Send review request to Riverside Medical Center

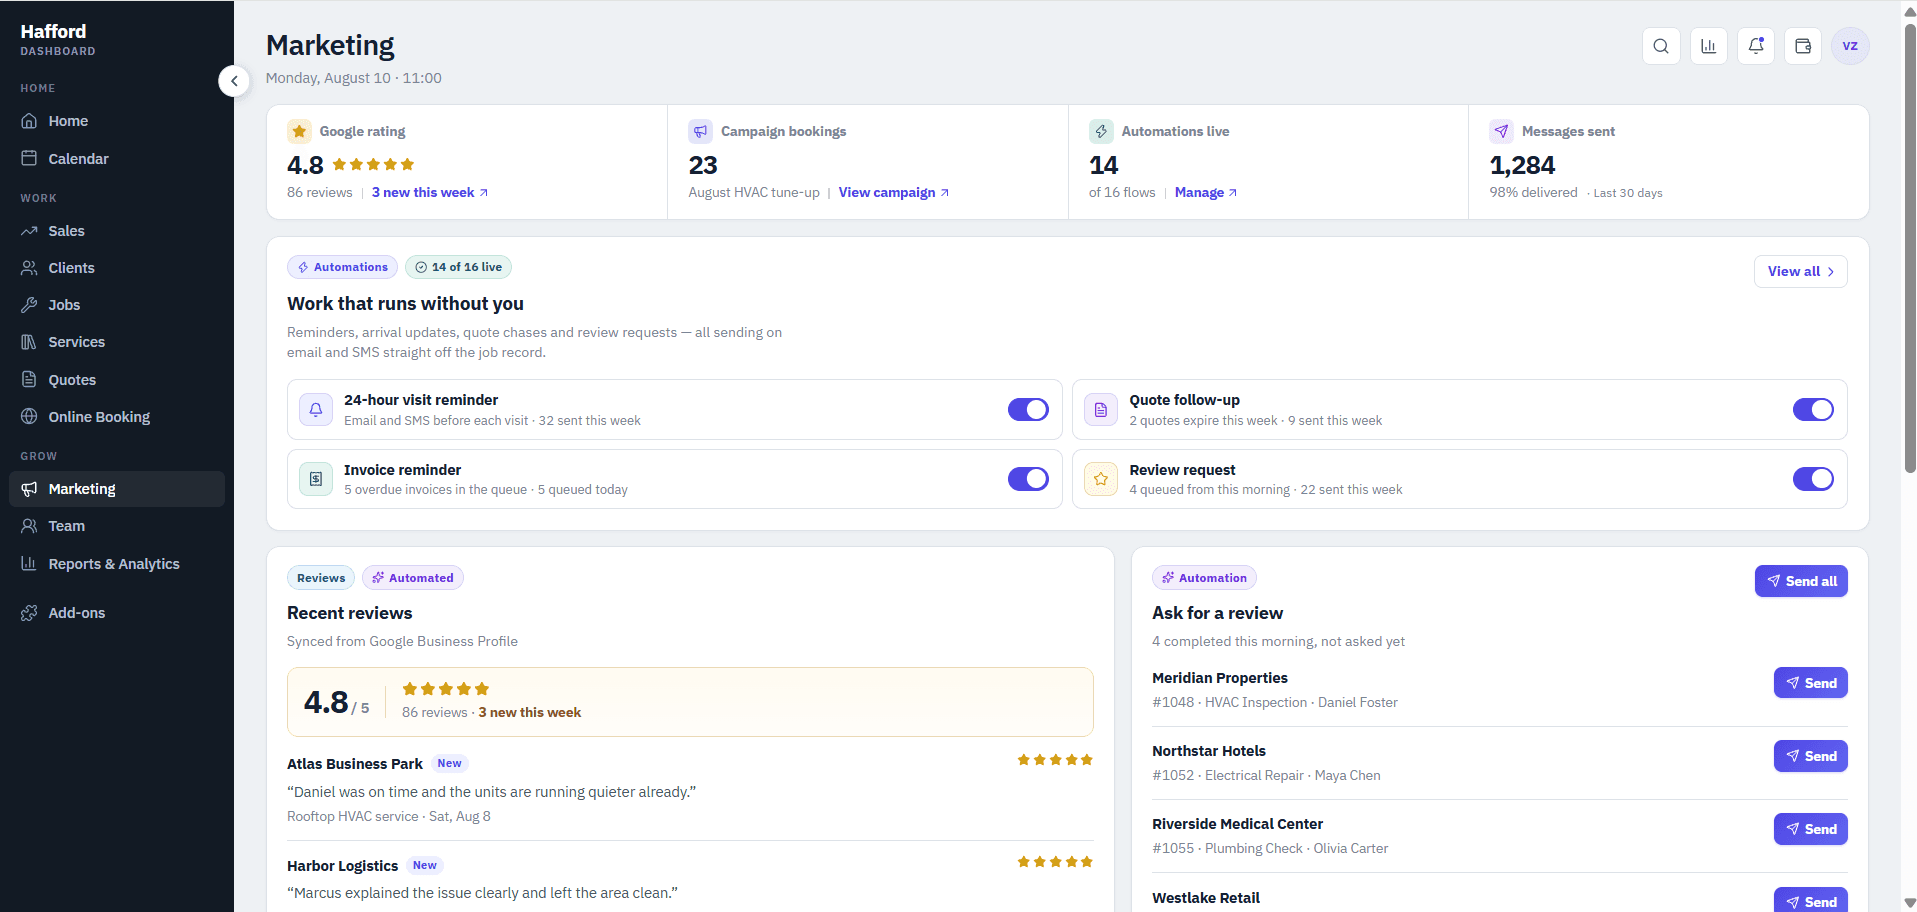tap(1810, 829)
